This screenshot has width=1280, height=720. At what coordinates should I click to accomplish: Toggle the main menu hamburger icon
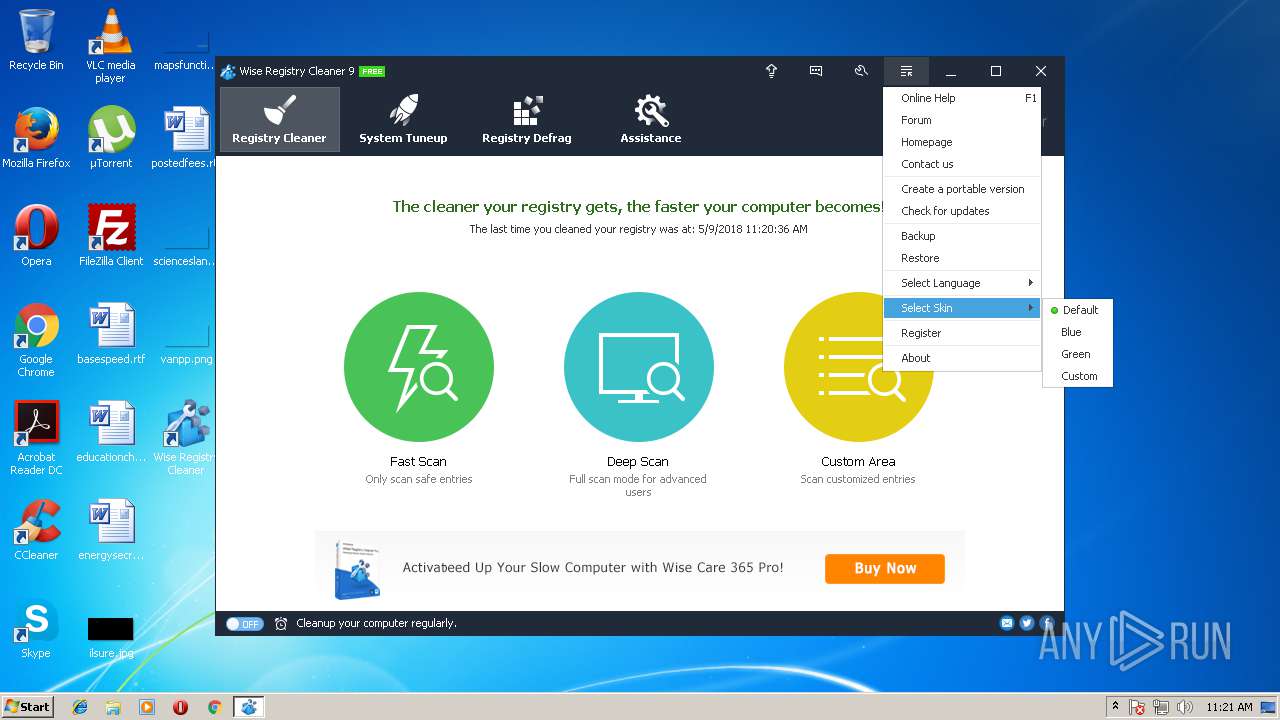(906, 71)
